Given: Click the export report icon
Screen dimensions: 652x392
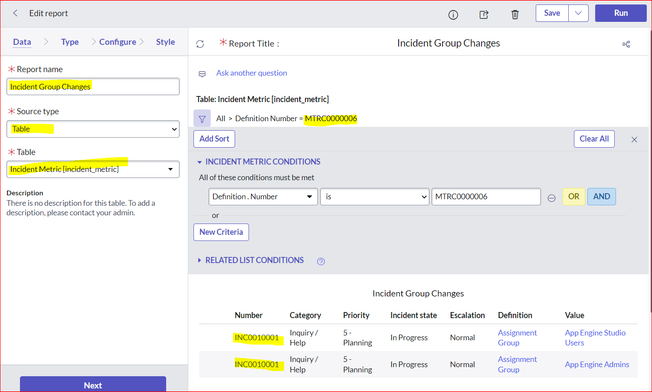Looking at the screenshot, I should click(484, 15).
